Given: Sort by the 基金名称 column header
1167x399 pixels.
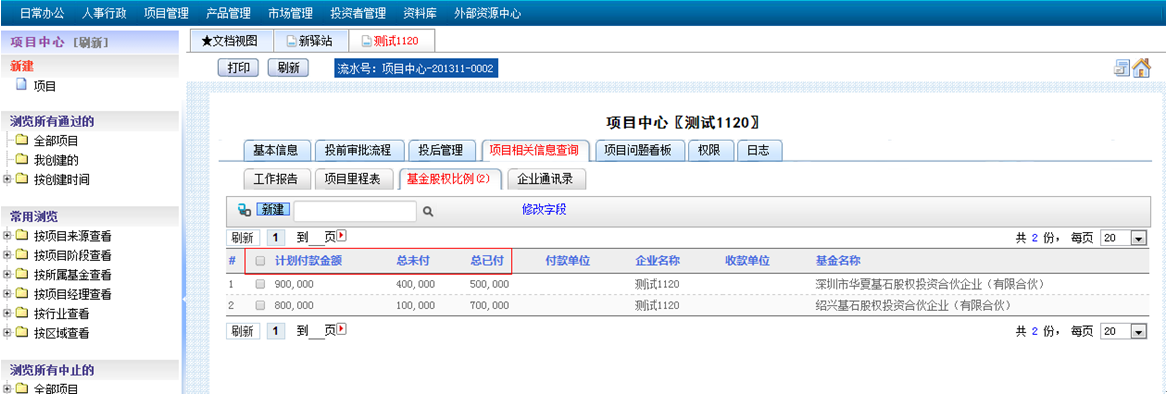Looking at the screenshot, I should point(839,261).
